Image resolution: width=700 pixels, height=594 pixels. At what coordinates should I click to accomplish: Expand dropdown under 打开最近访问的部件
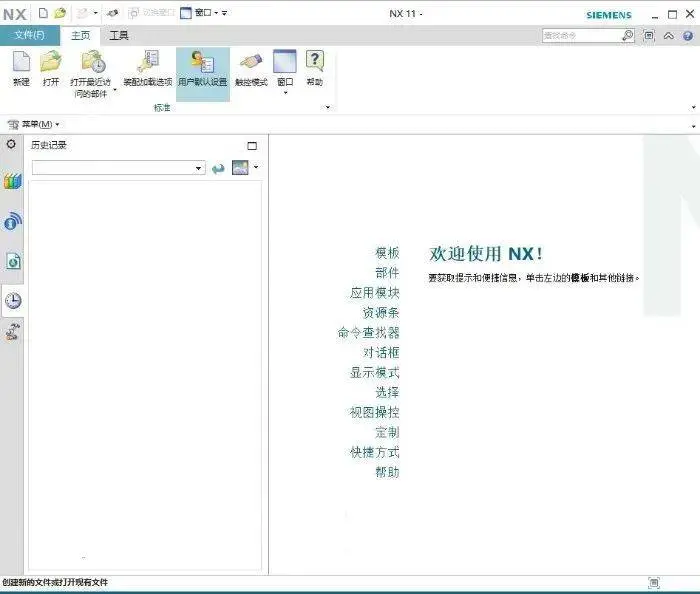[115, 90]
